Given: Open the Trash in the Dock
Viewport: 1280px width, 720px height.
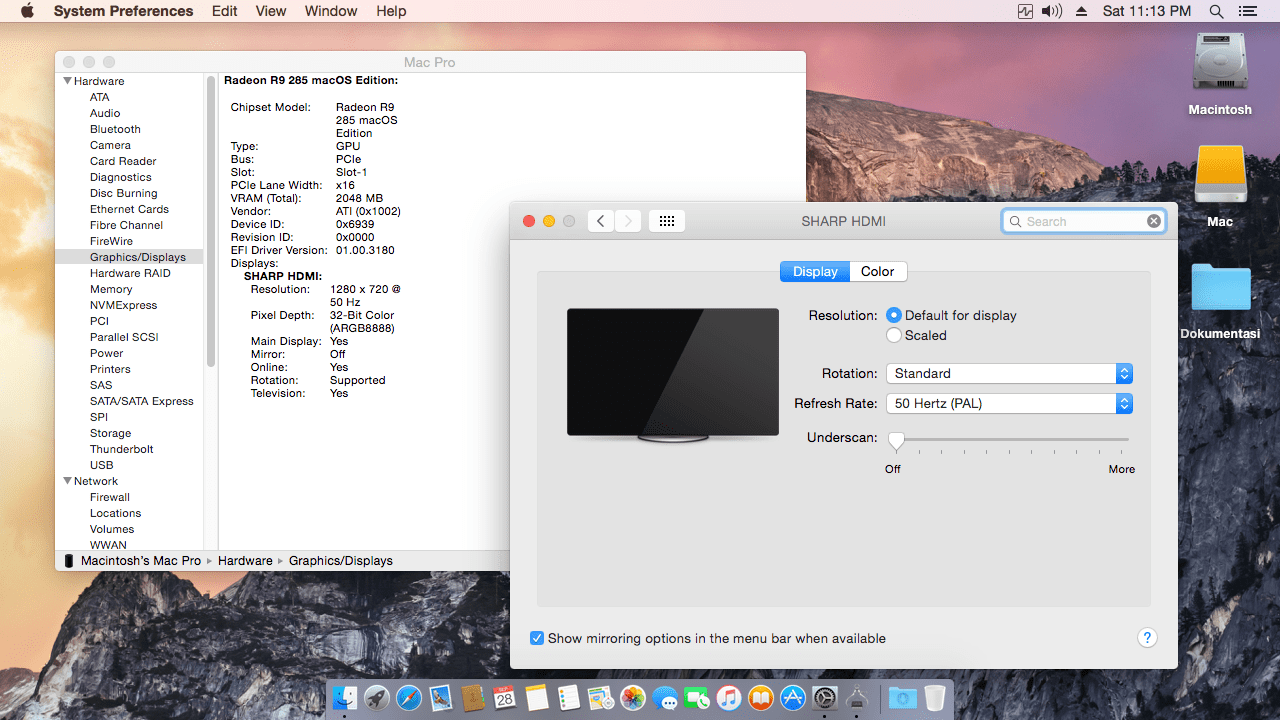Looking at the screenshot, I should click(935, 698).
